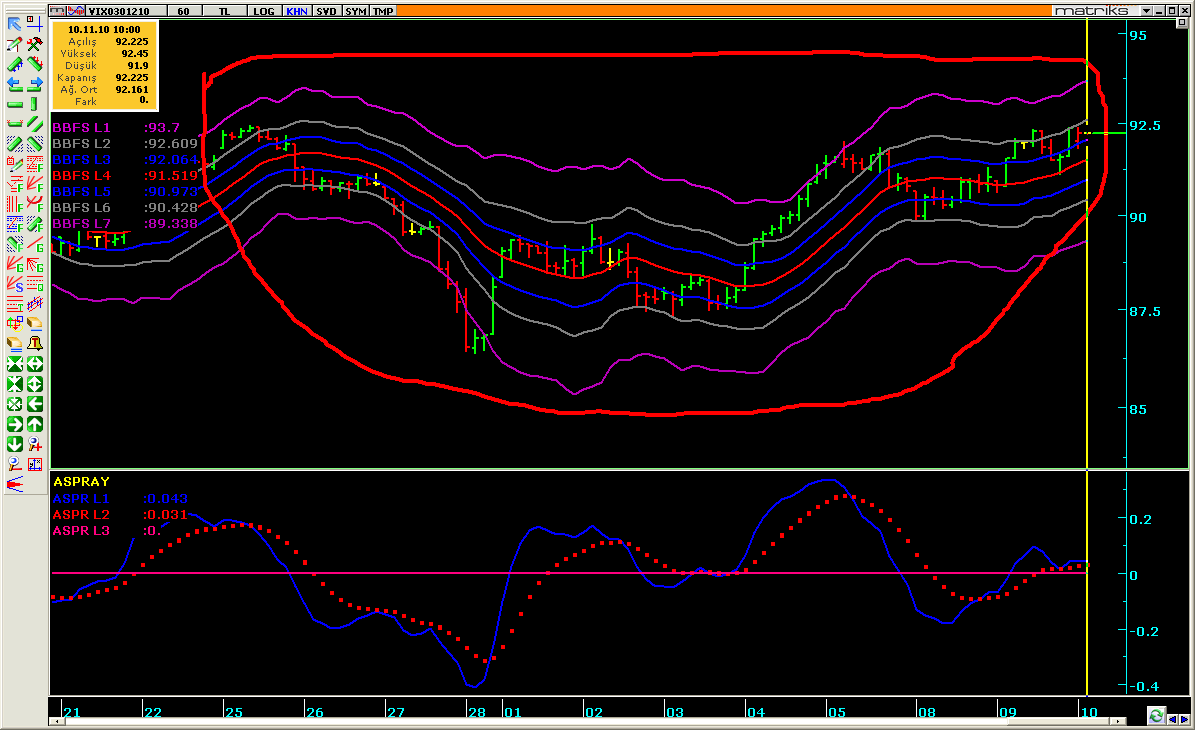The image size is (1195, 730).
Task: Click the green right arrow icon
Action: tap(15, 424)
